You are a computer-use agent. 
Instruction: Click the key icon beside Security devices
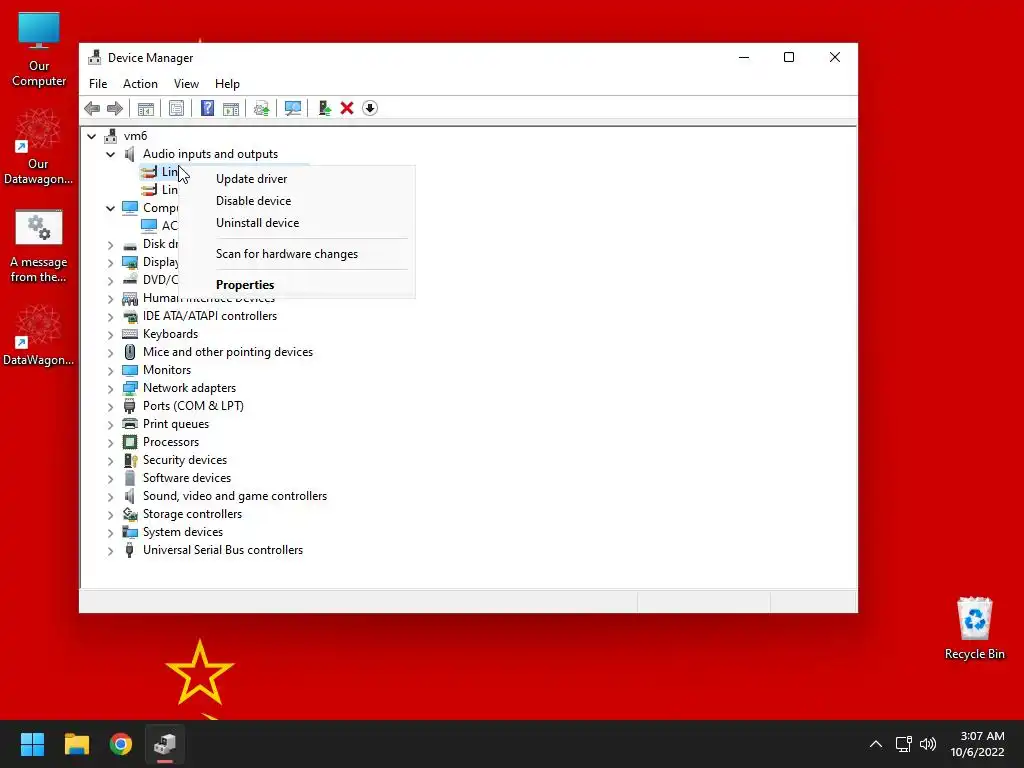click(130, 460)
